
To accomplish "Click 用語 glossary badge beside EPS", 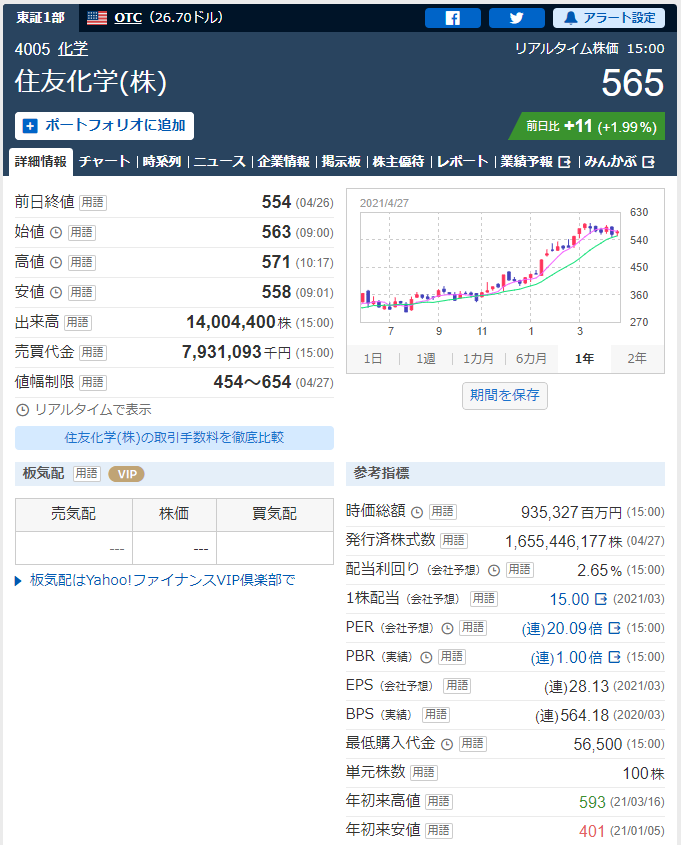I will point(457,686).
